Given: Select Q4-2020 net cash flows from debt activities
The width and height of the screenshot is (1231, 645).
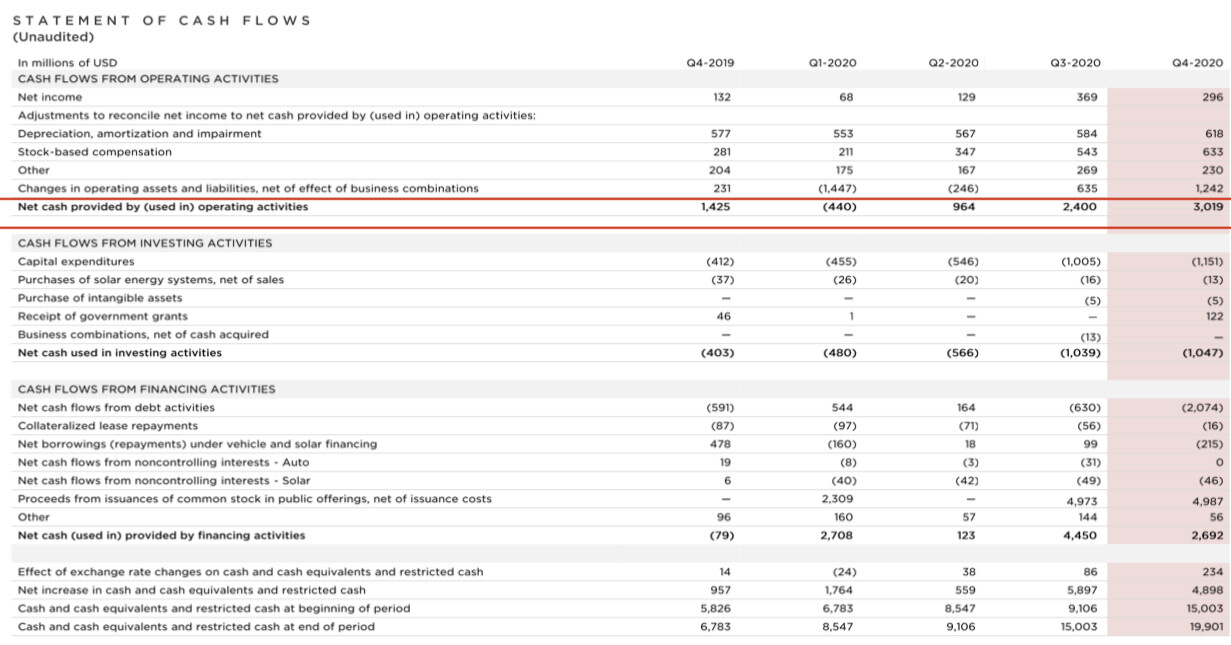Looking at the screenshot, I should pos(1202,408).
